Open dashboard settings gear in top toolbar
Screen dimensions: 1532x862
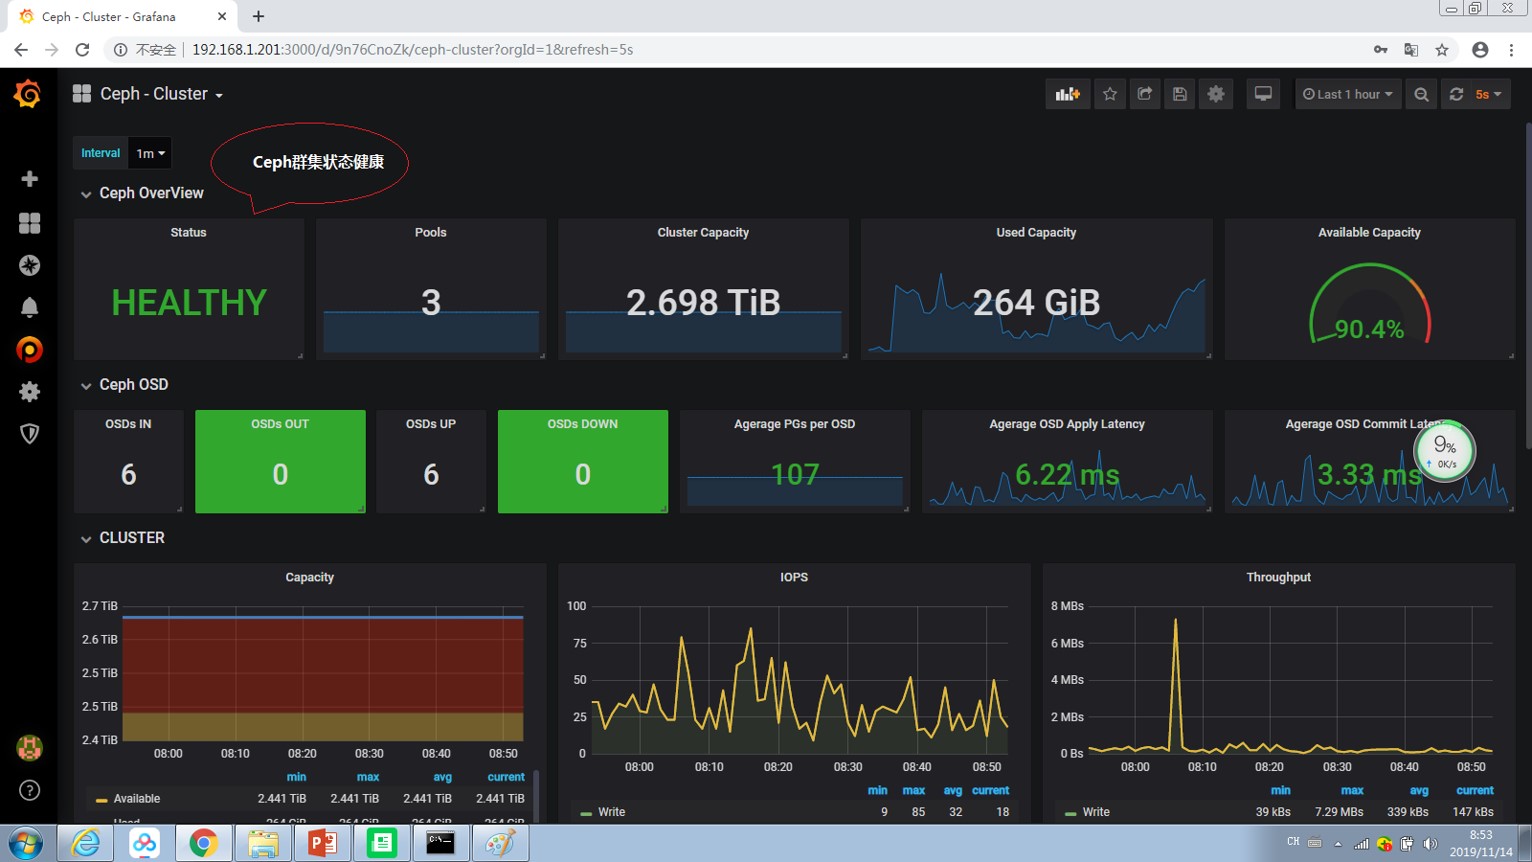tap(1216, 94)
